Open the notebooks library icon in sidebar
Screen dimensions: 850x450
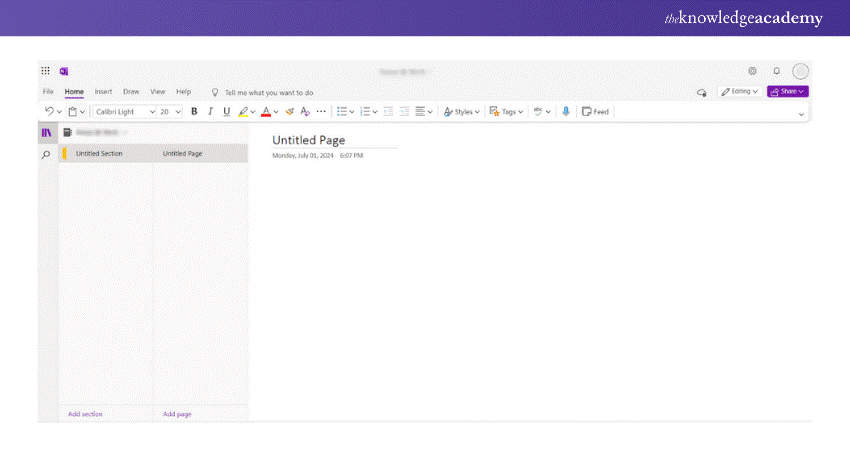click(46, 132)
